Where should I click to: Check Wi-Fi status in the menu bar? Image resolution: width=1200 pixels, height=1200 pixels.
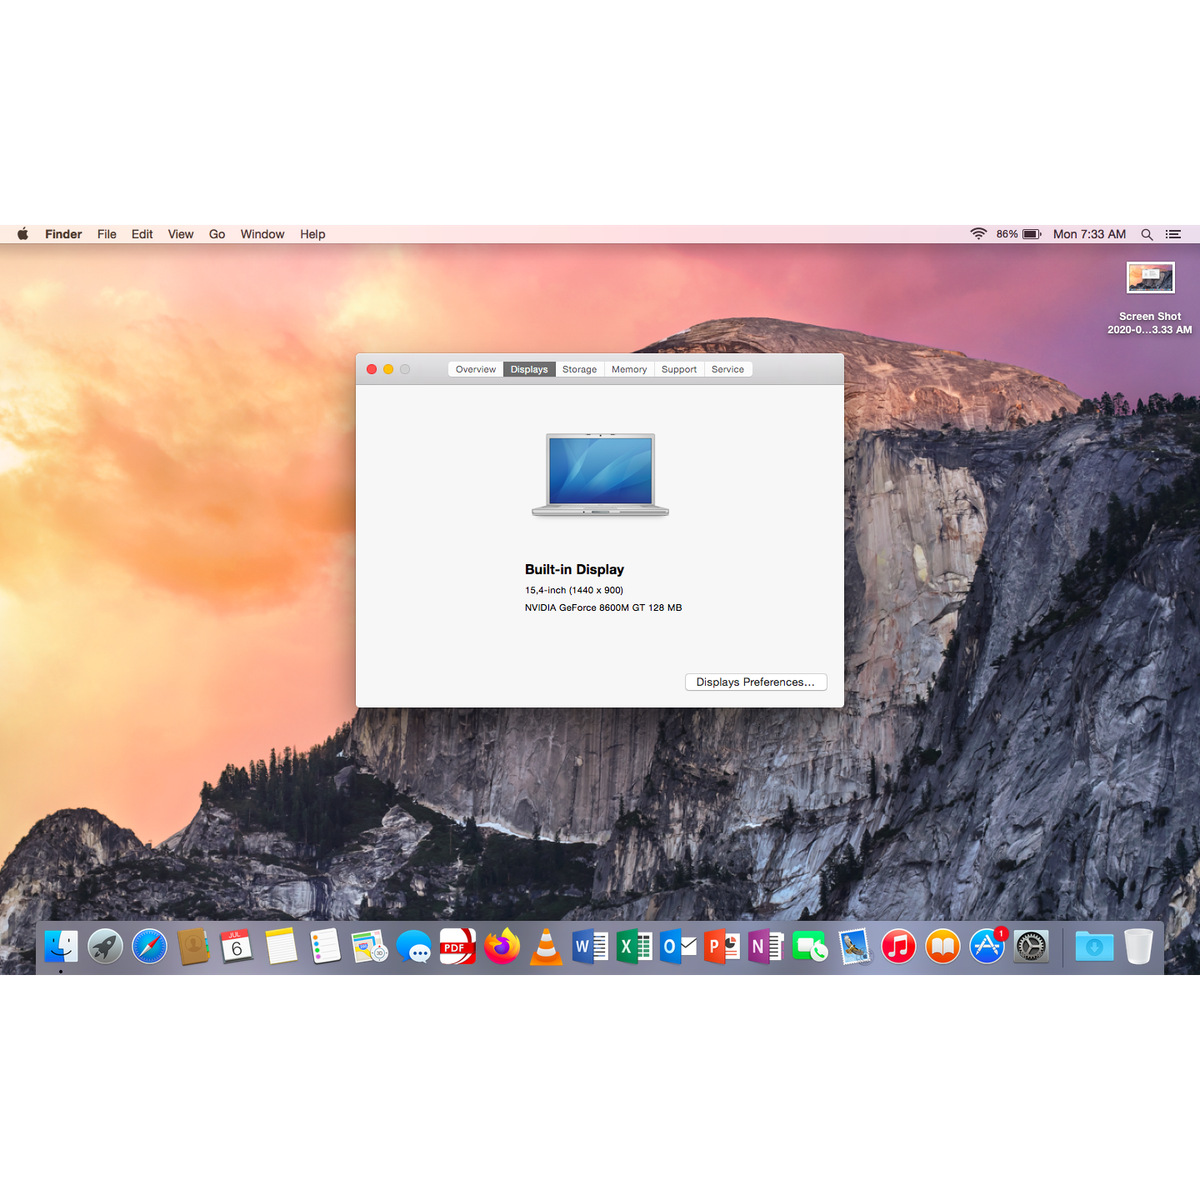[978, 234]
